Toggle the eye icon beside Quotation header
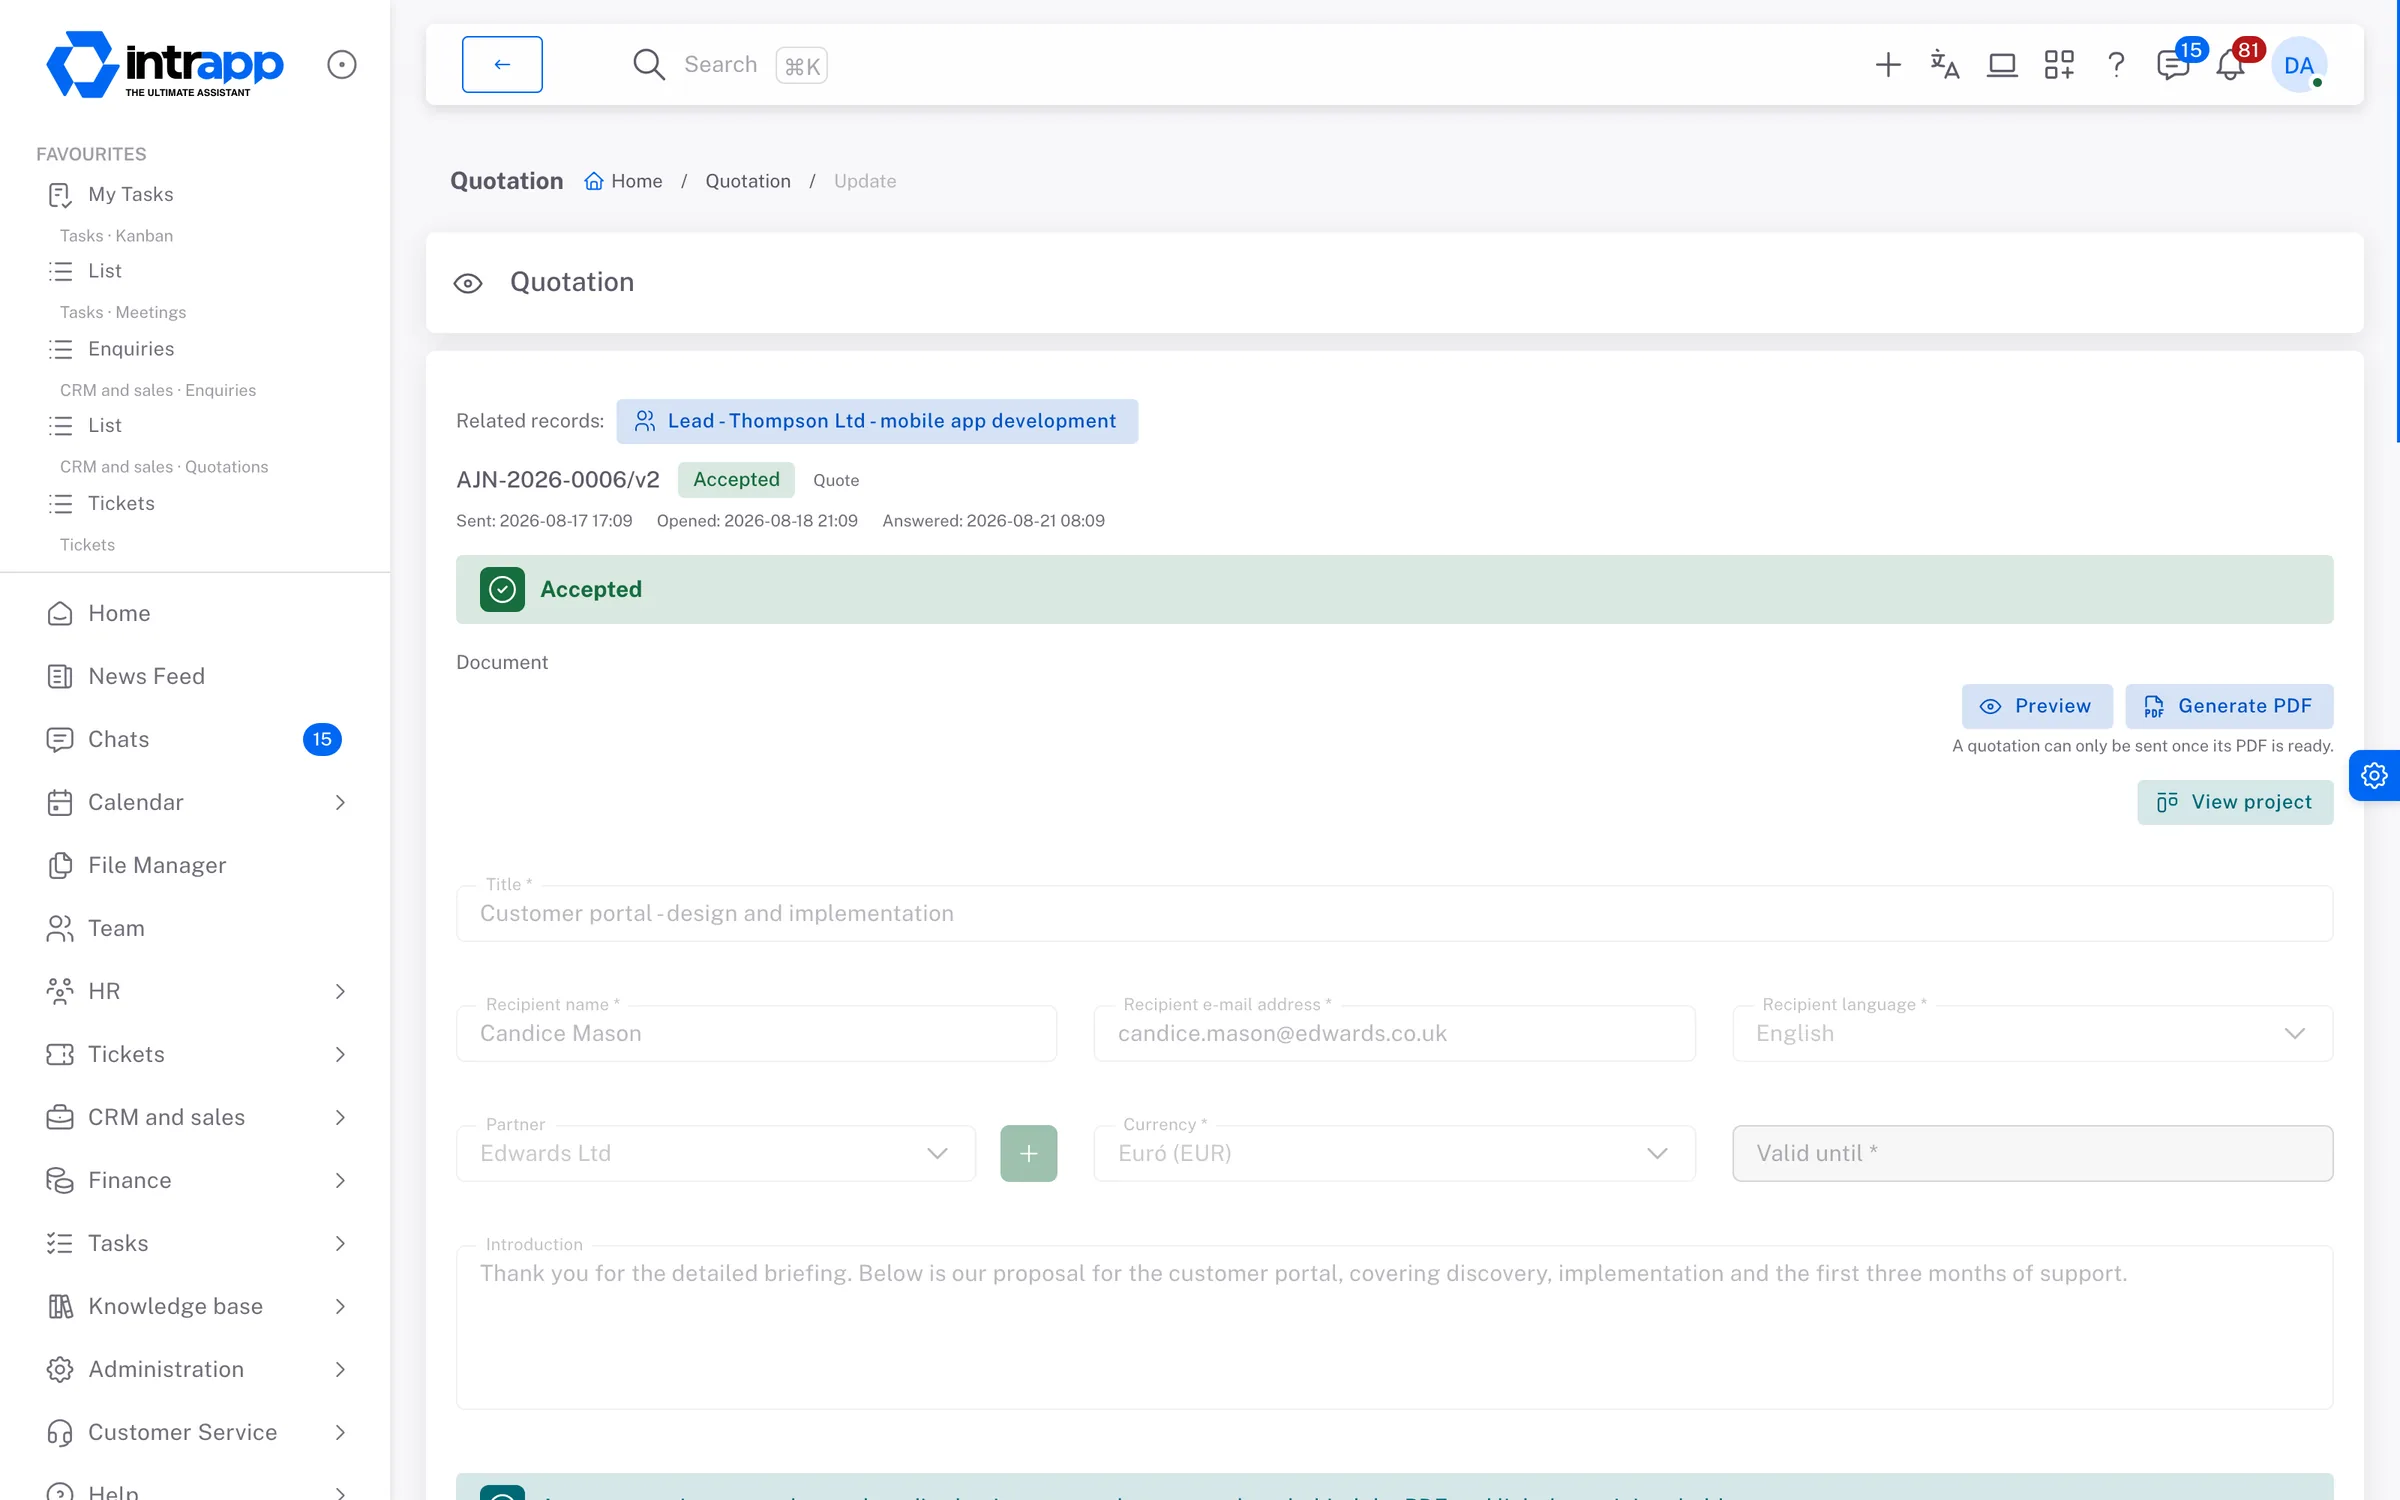This screenshot has height=1500, width=2400. point(468,283)
